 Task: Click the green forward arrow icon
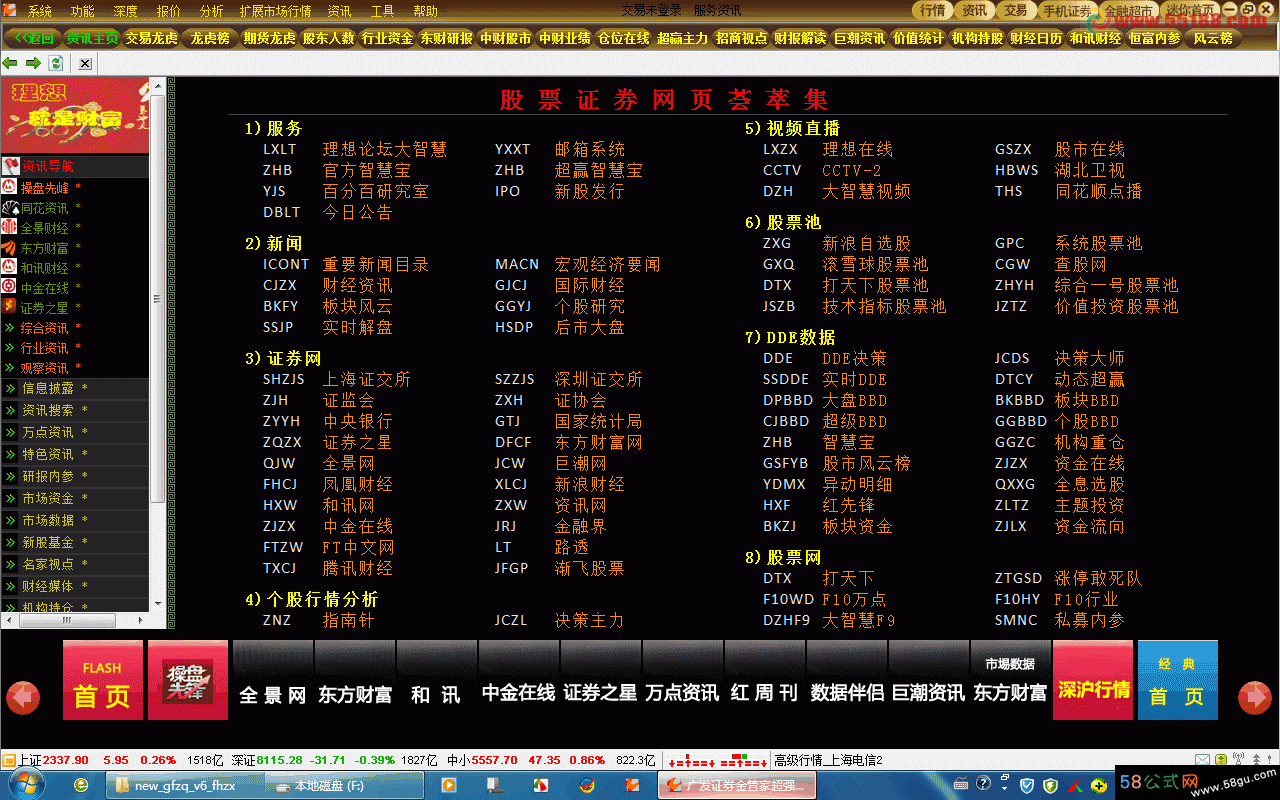[x=33, y=63]
